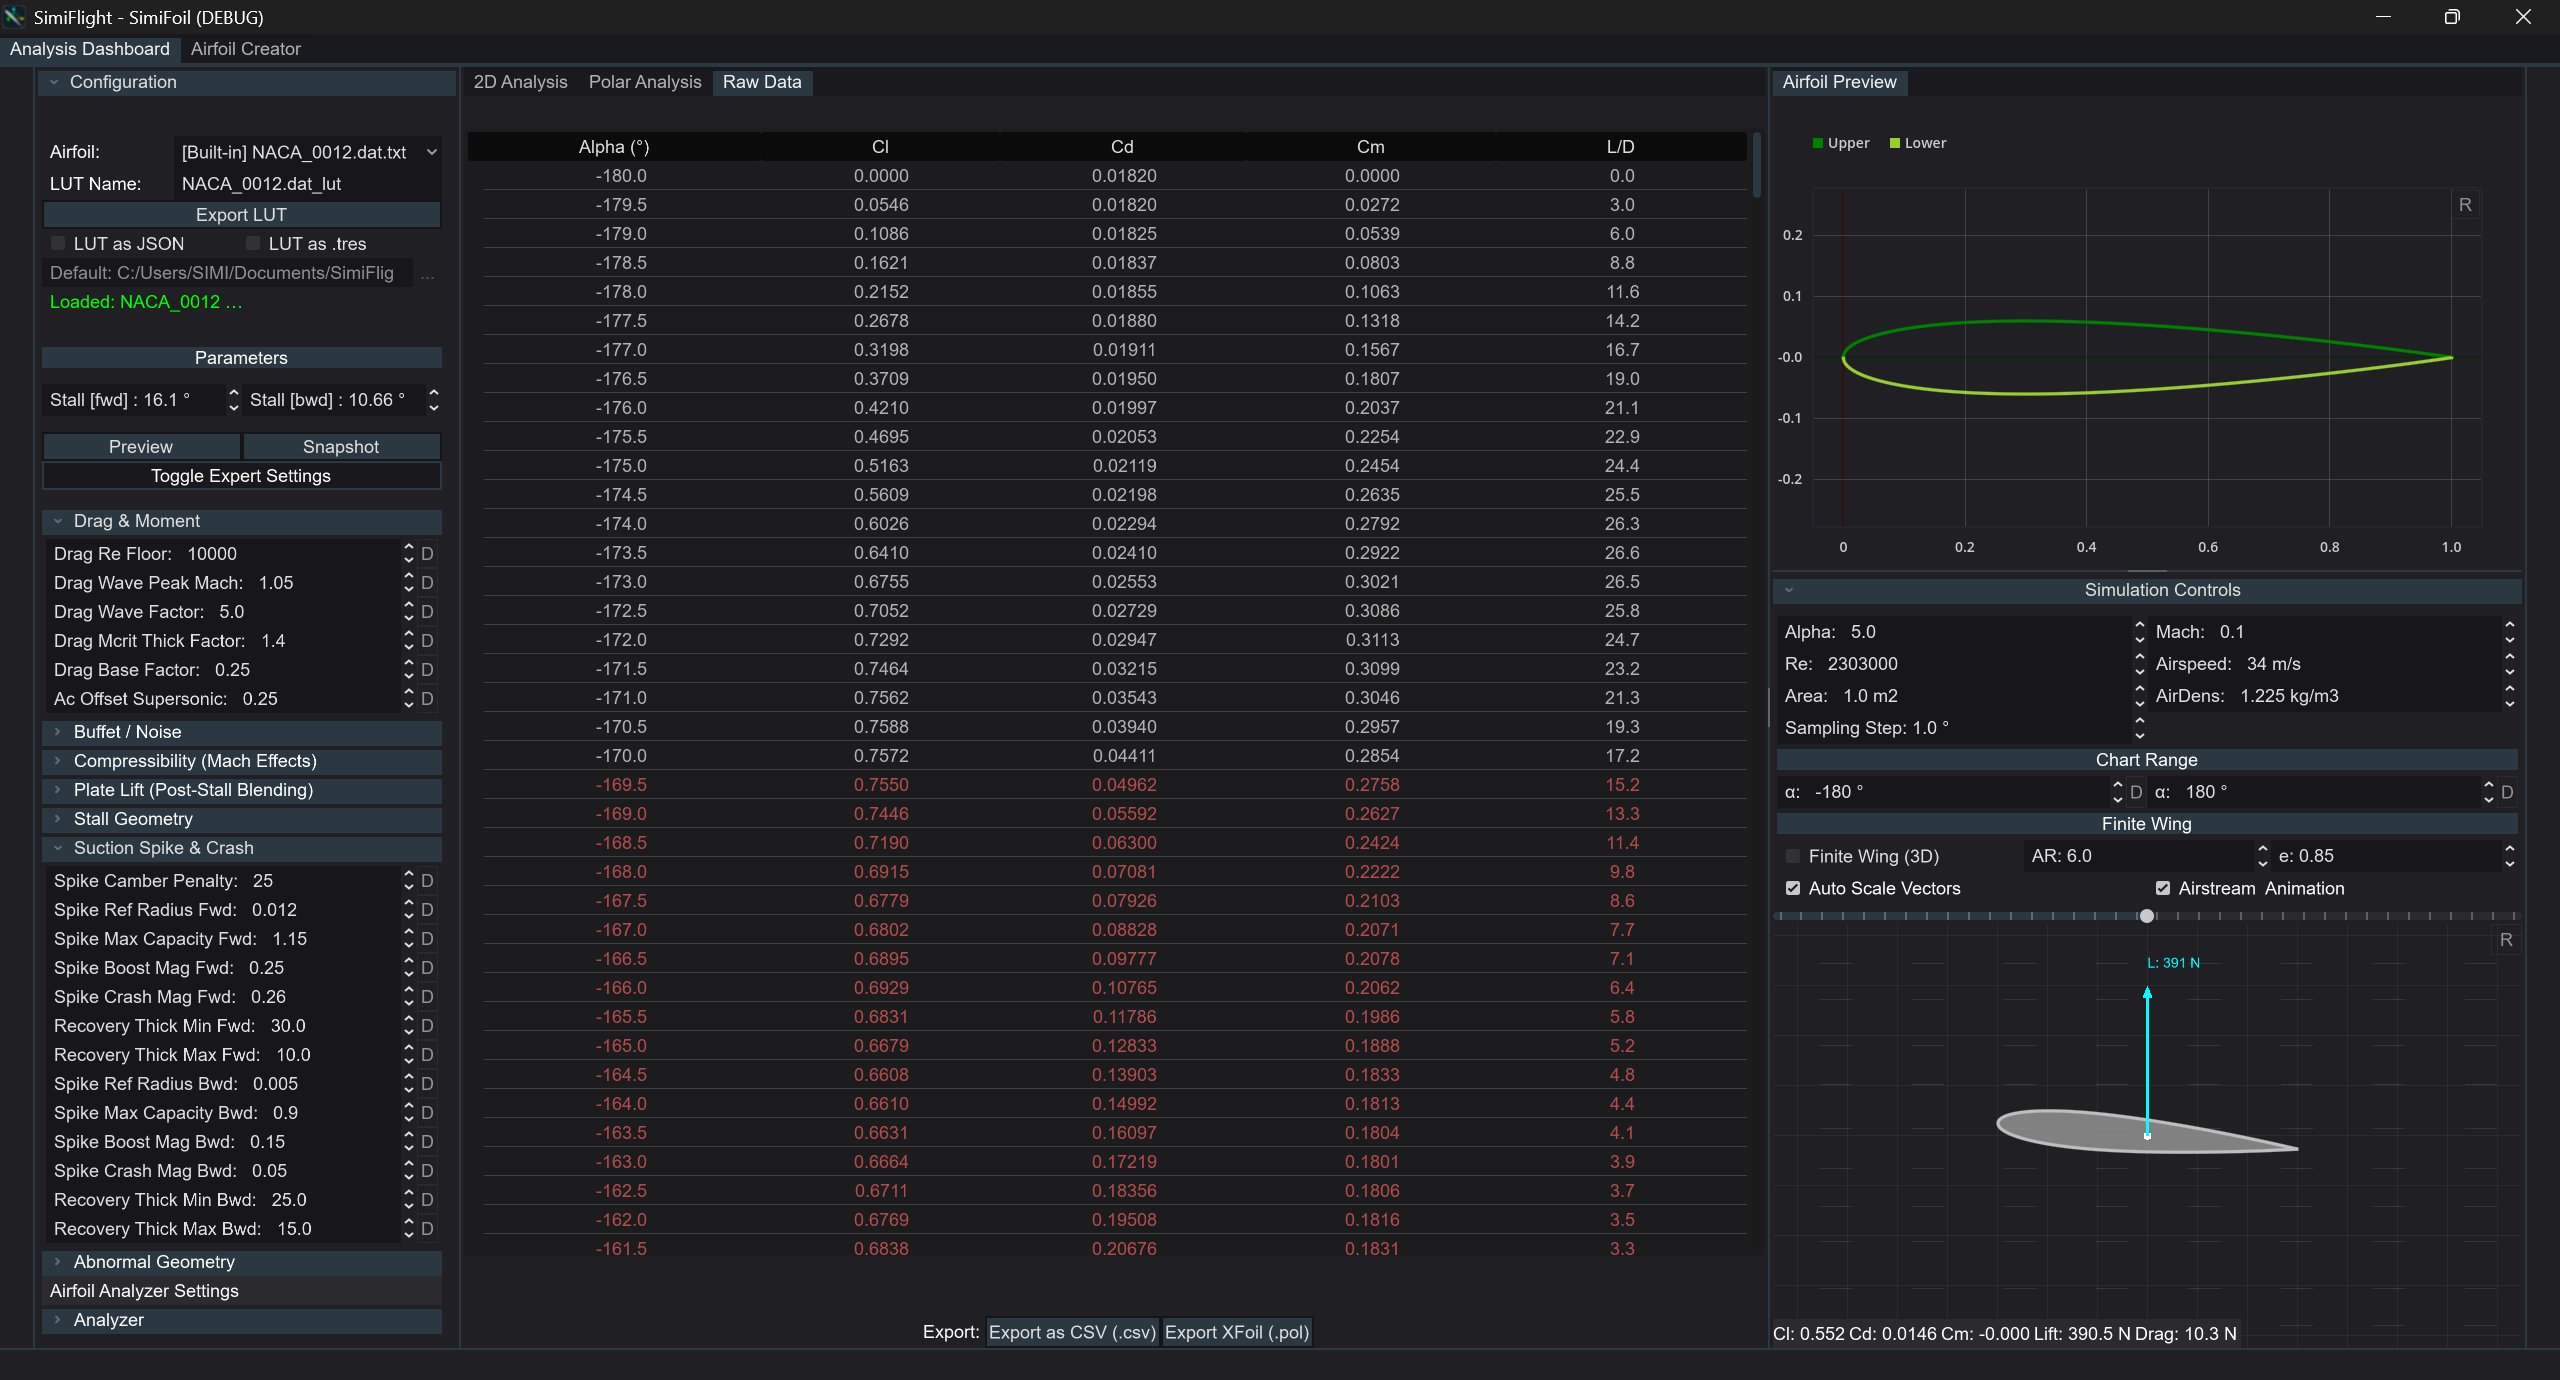Reset Recovery Thick Max Bwd D button
Viewport: 2560px width, 1380px height.
(x=427, y=1229)
